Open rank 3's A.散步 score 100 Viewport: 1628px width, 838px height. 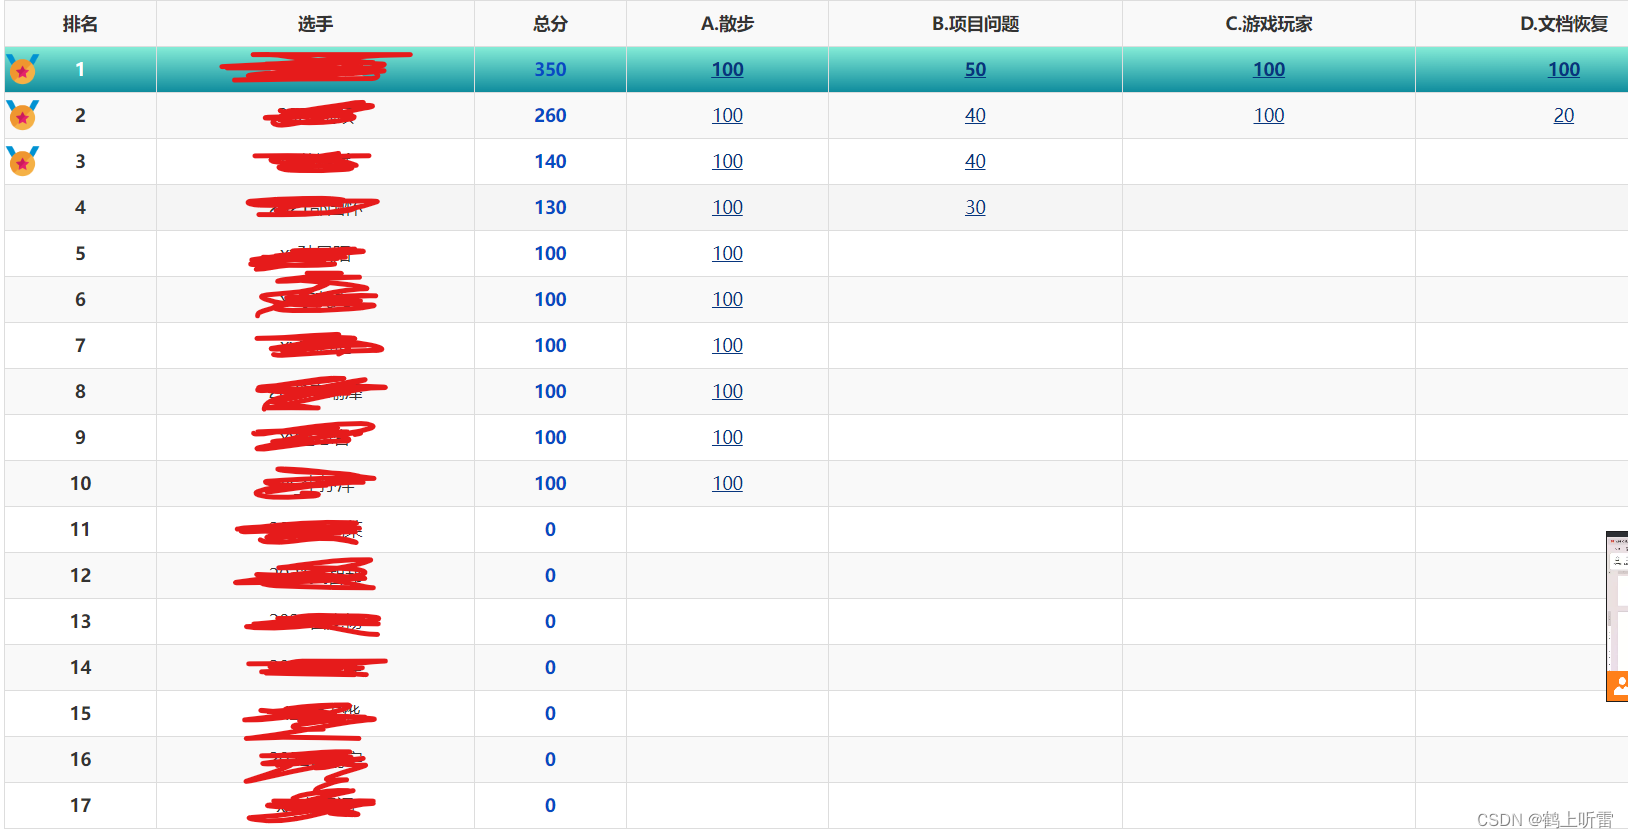coord(727,161)
